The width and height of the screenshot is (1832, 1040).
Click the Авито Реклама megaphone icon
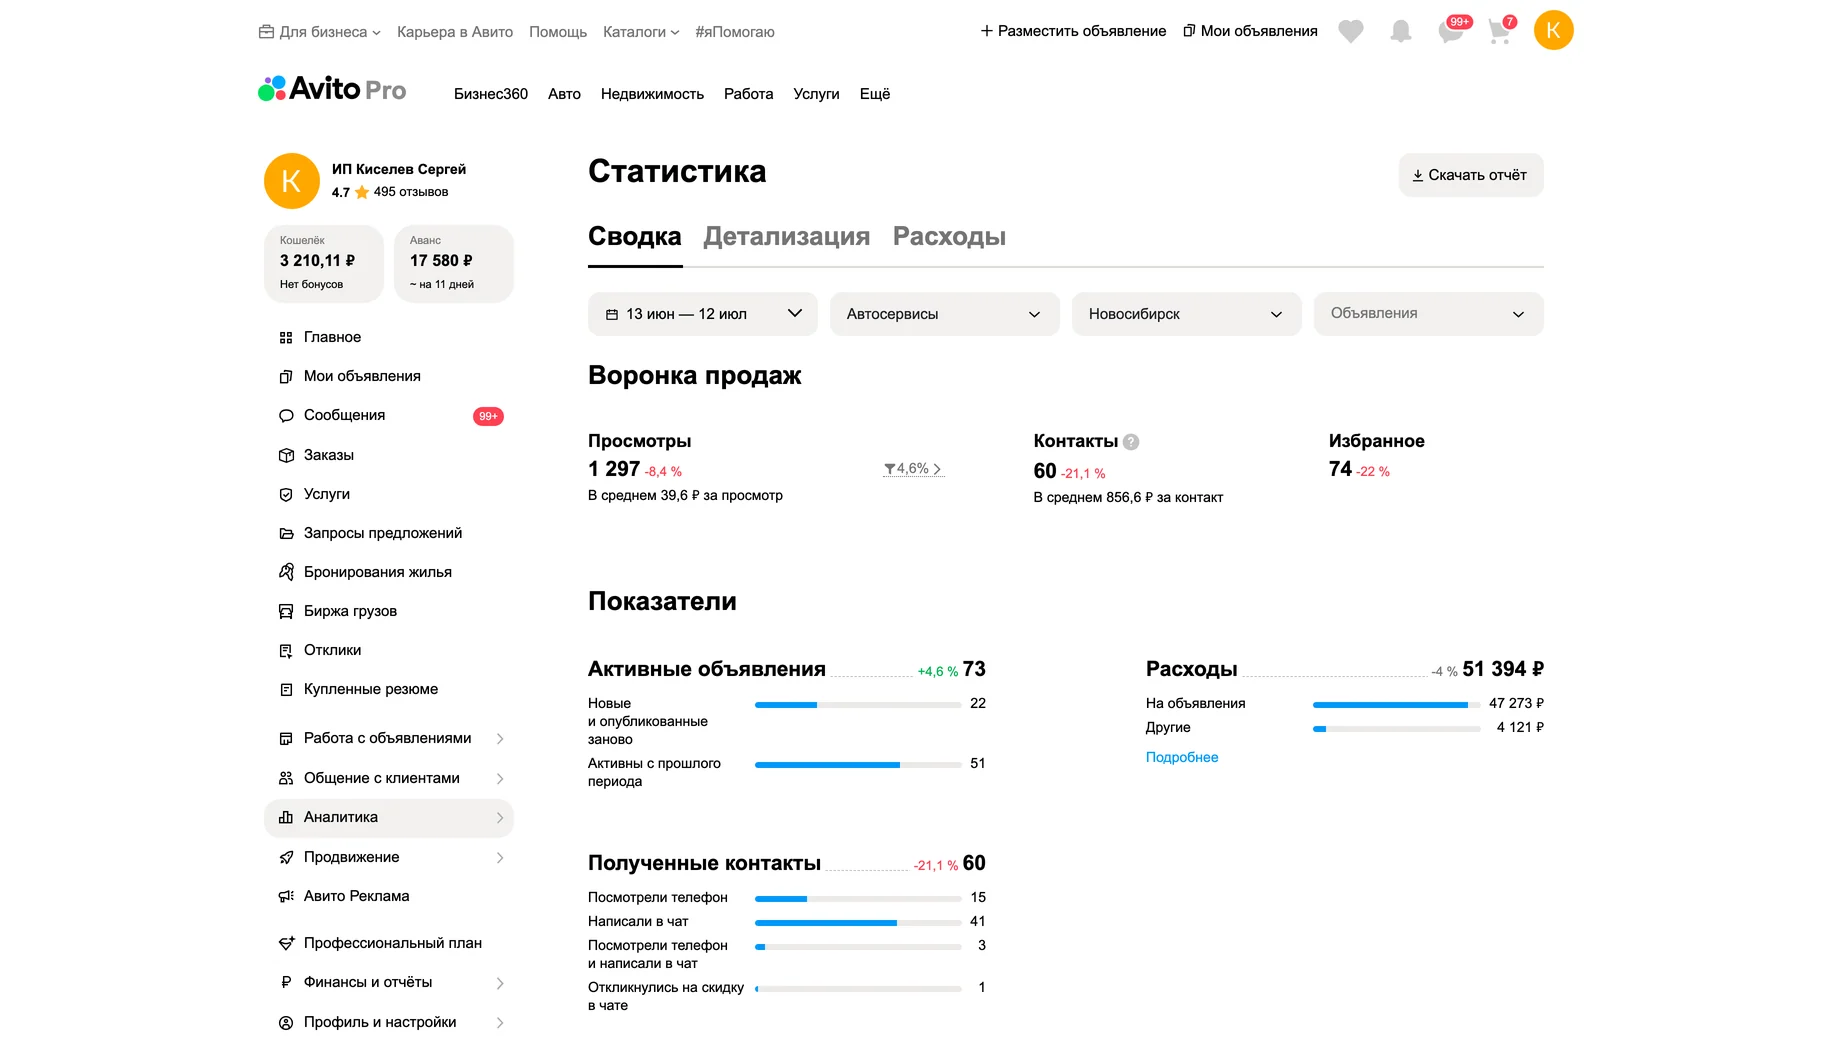[286, 897]
